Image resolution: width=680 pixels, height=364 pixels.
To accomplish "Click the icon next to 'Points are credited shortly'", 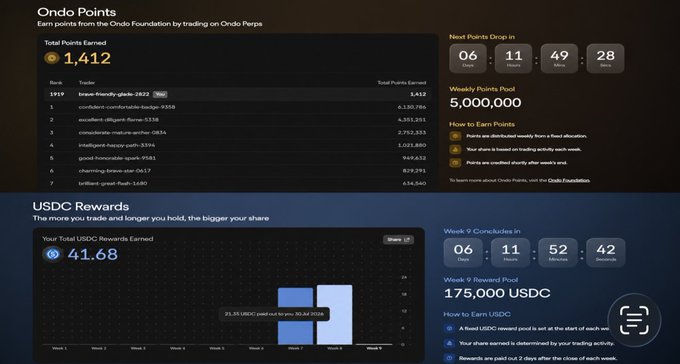I will pos(455,163).
